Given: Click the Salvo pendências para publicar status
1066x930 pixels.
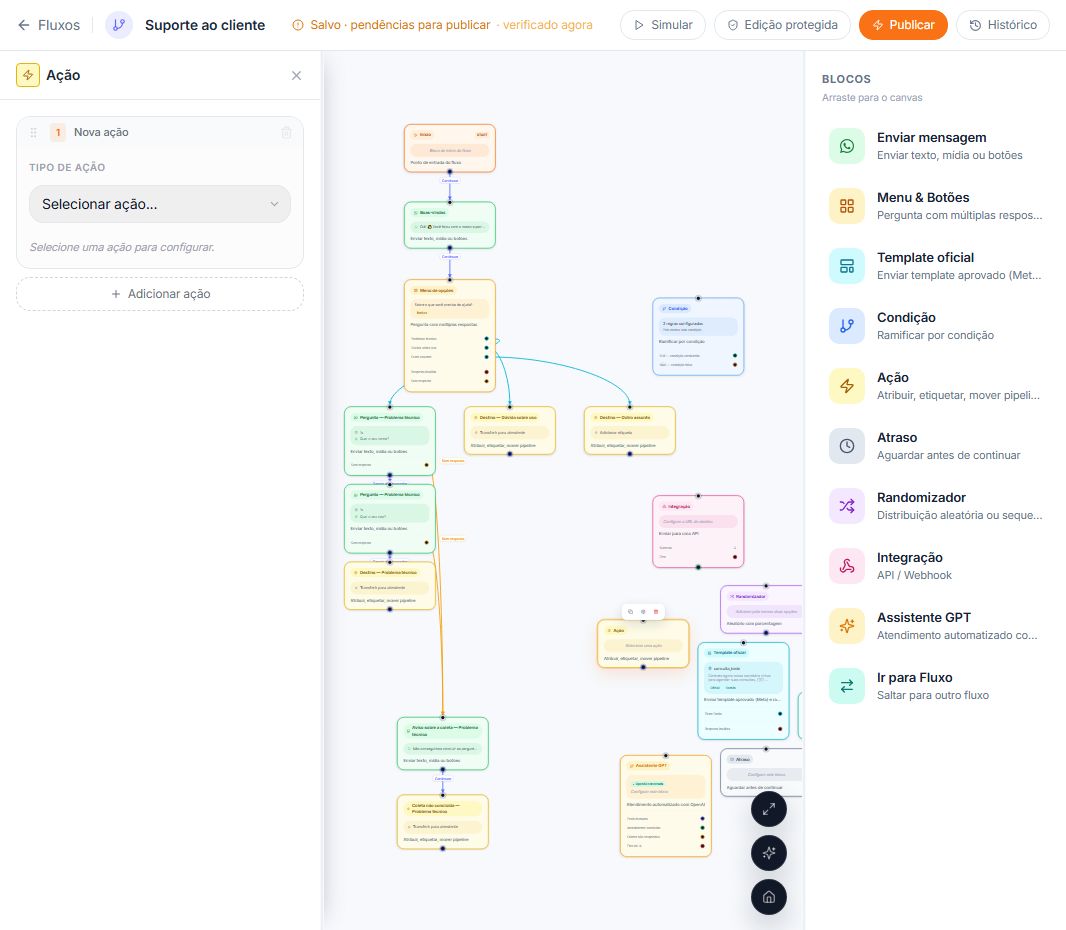Looking at the screenshot, I should point(391,25).
